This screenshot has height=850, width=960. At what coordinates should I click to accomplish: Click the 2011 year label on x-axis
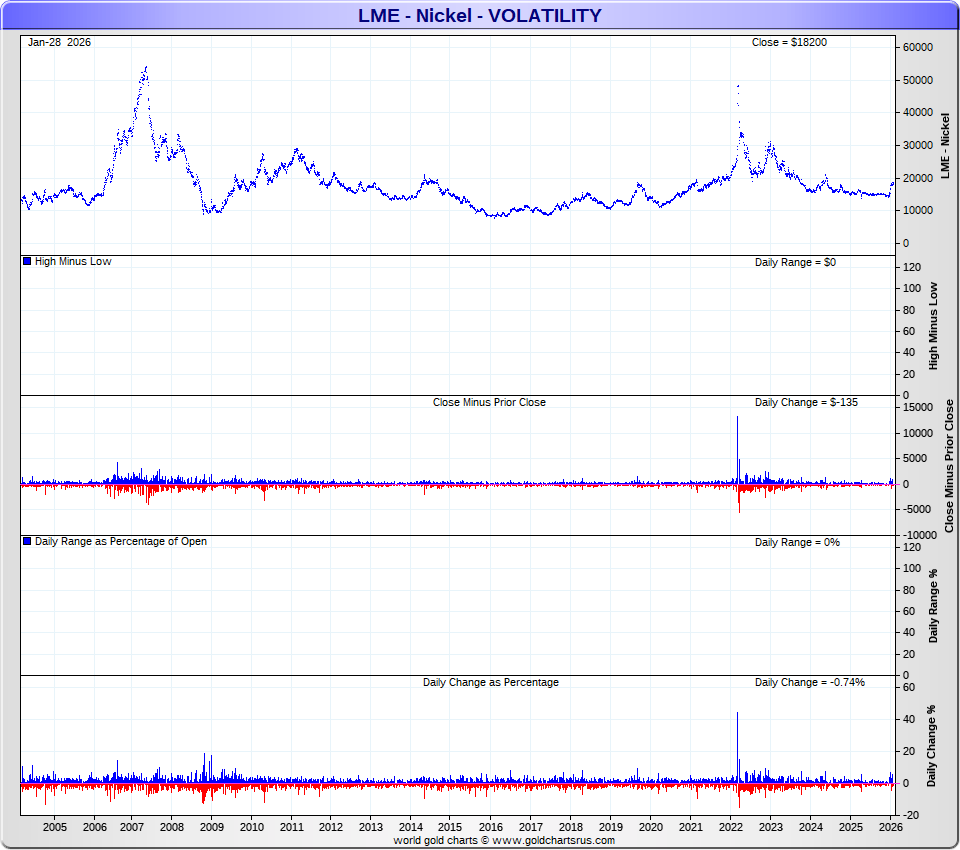click(292, 827)
